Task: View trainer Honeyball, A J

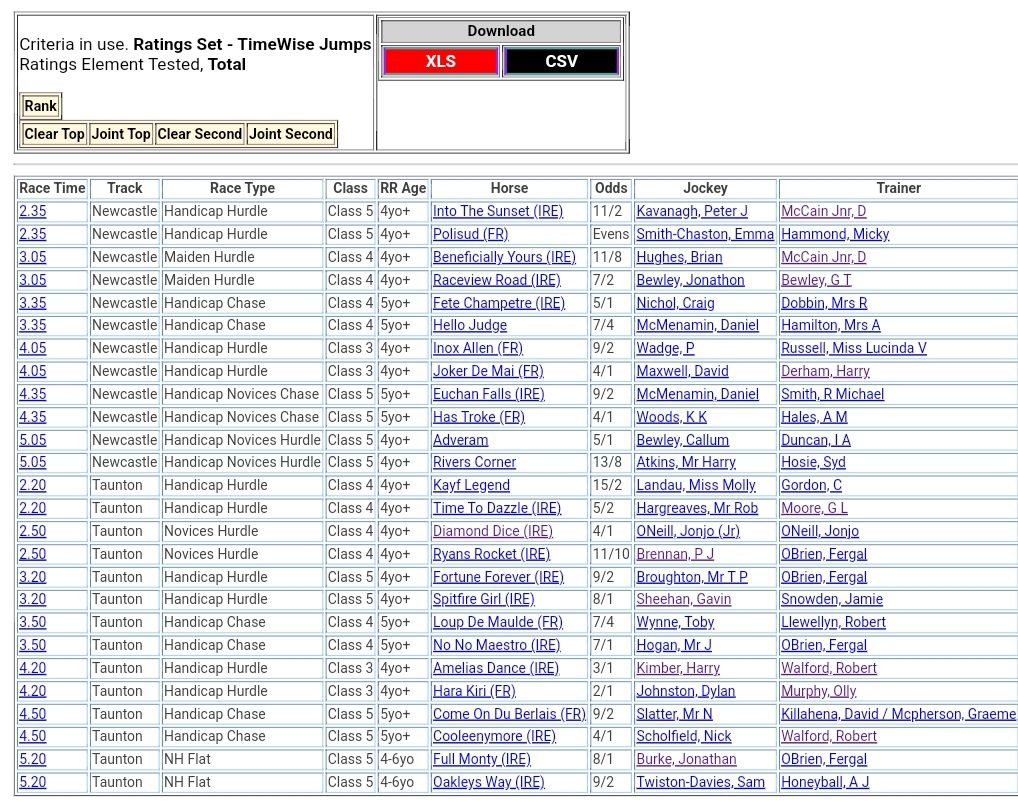Action: 824,782
